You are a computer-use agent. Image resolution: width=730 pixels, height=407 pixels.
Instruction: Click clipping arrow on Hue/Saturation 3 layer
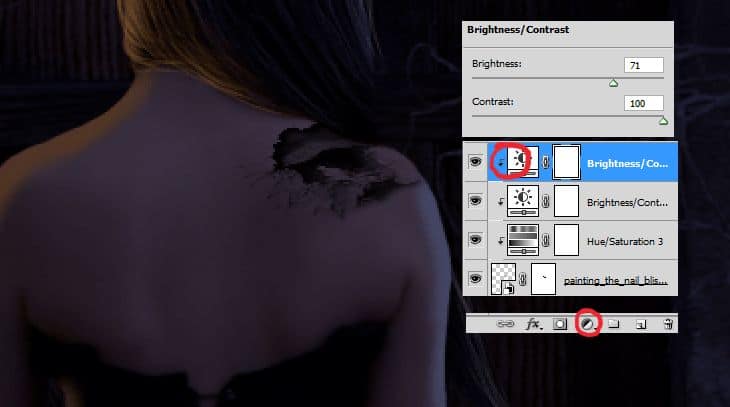[501, 240]
